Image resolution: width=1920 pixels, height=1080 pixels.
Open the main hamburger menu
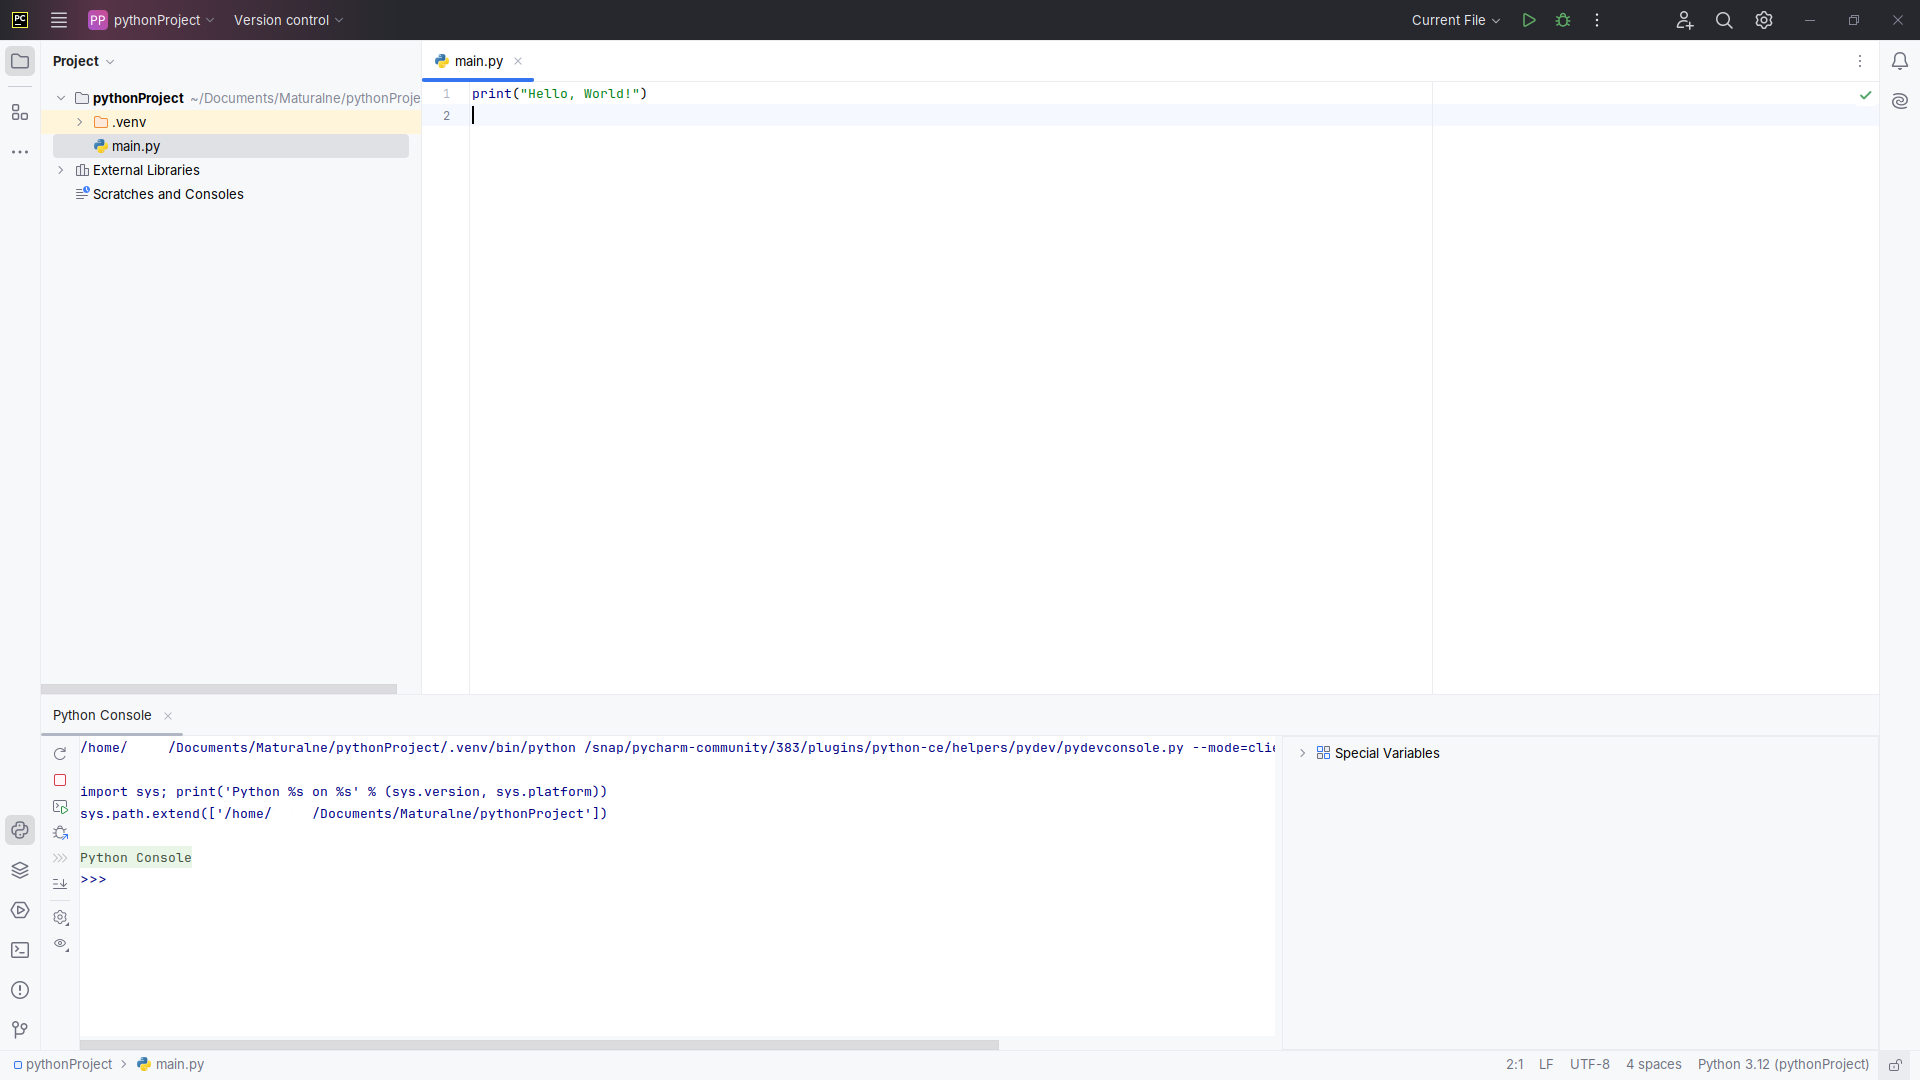59,20
